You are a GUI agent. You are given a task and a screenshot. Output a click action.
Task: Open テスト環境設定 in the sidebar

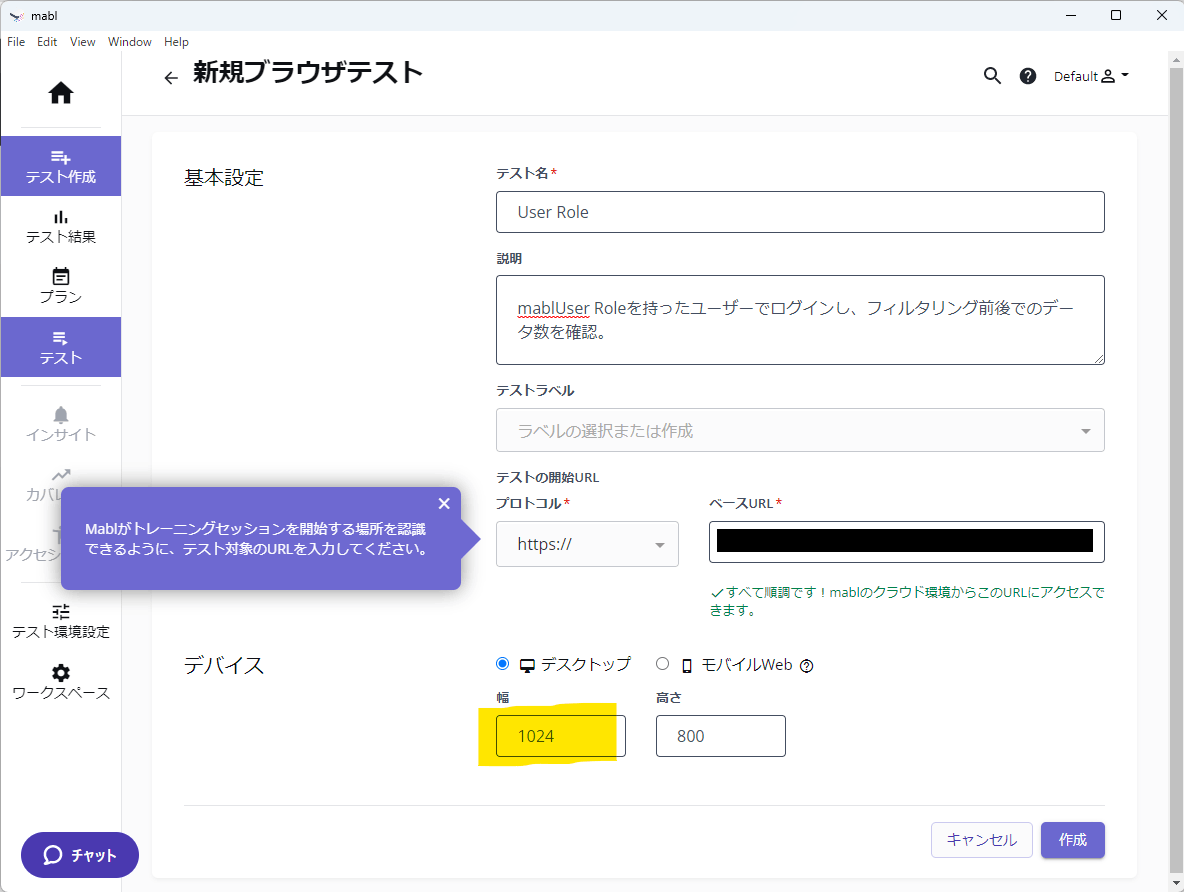click(60, 621)
